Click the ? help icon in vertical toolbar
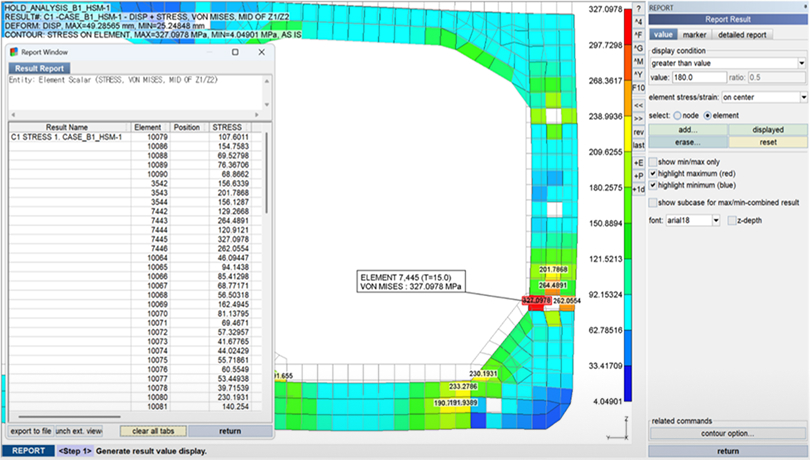The height and width of the screenshot is (460, 810). pyautogui.click(x=638, y=8)
